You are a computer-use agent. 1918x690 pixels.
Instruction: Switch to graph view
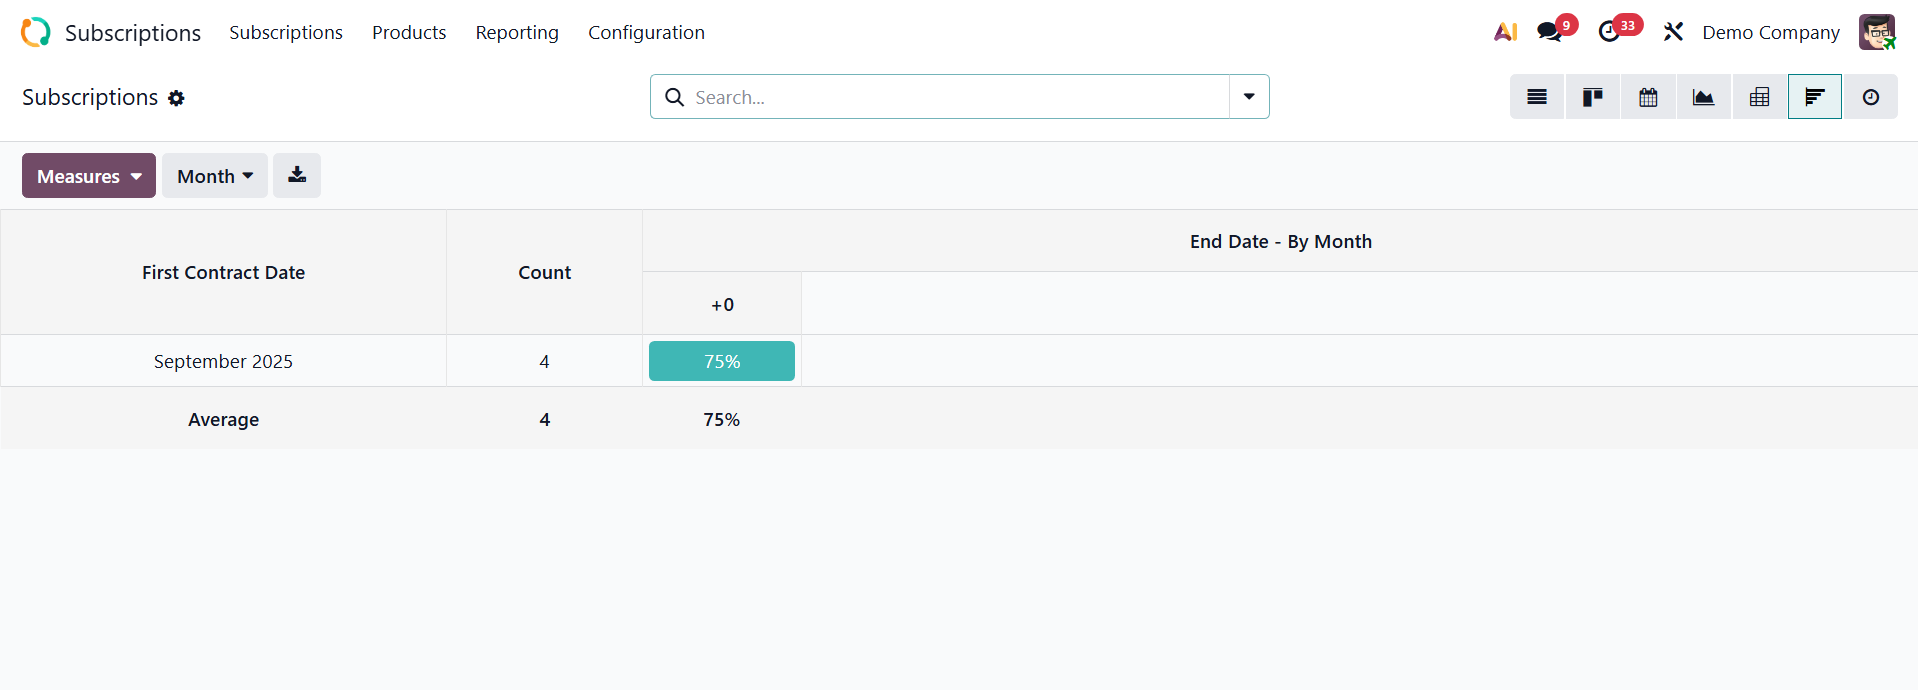[x=1703, y=97]
